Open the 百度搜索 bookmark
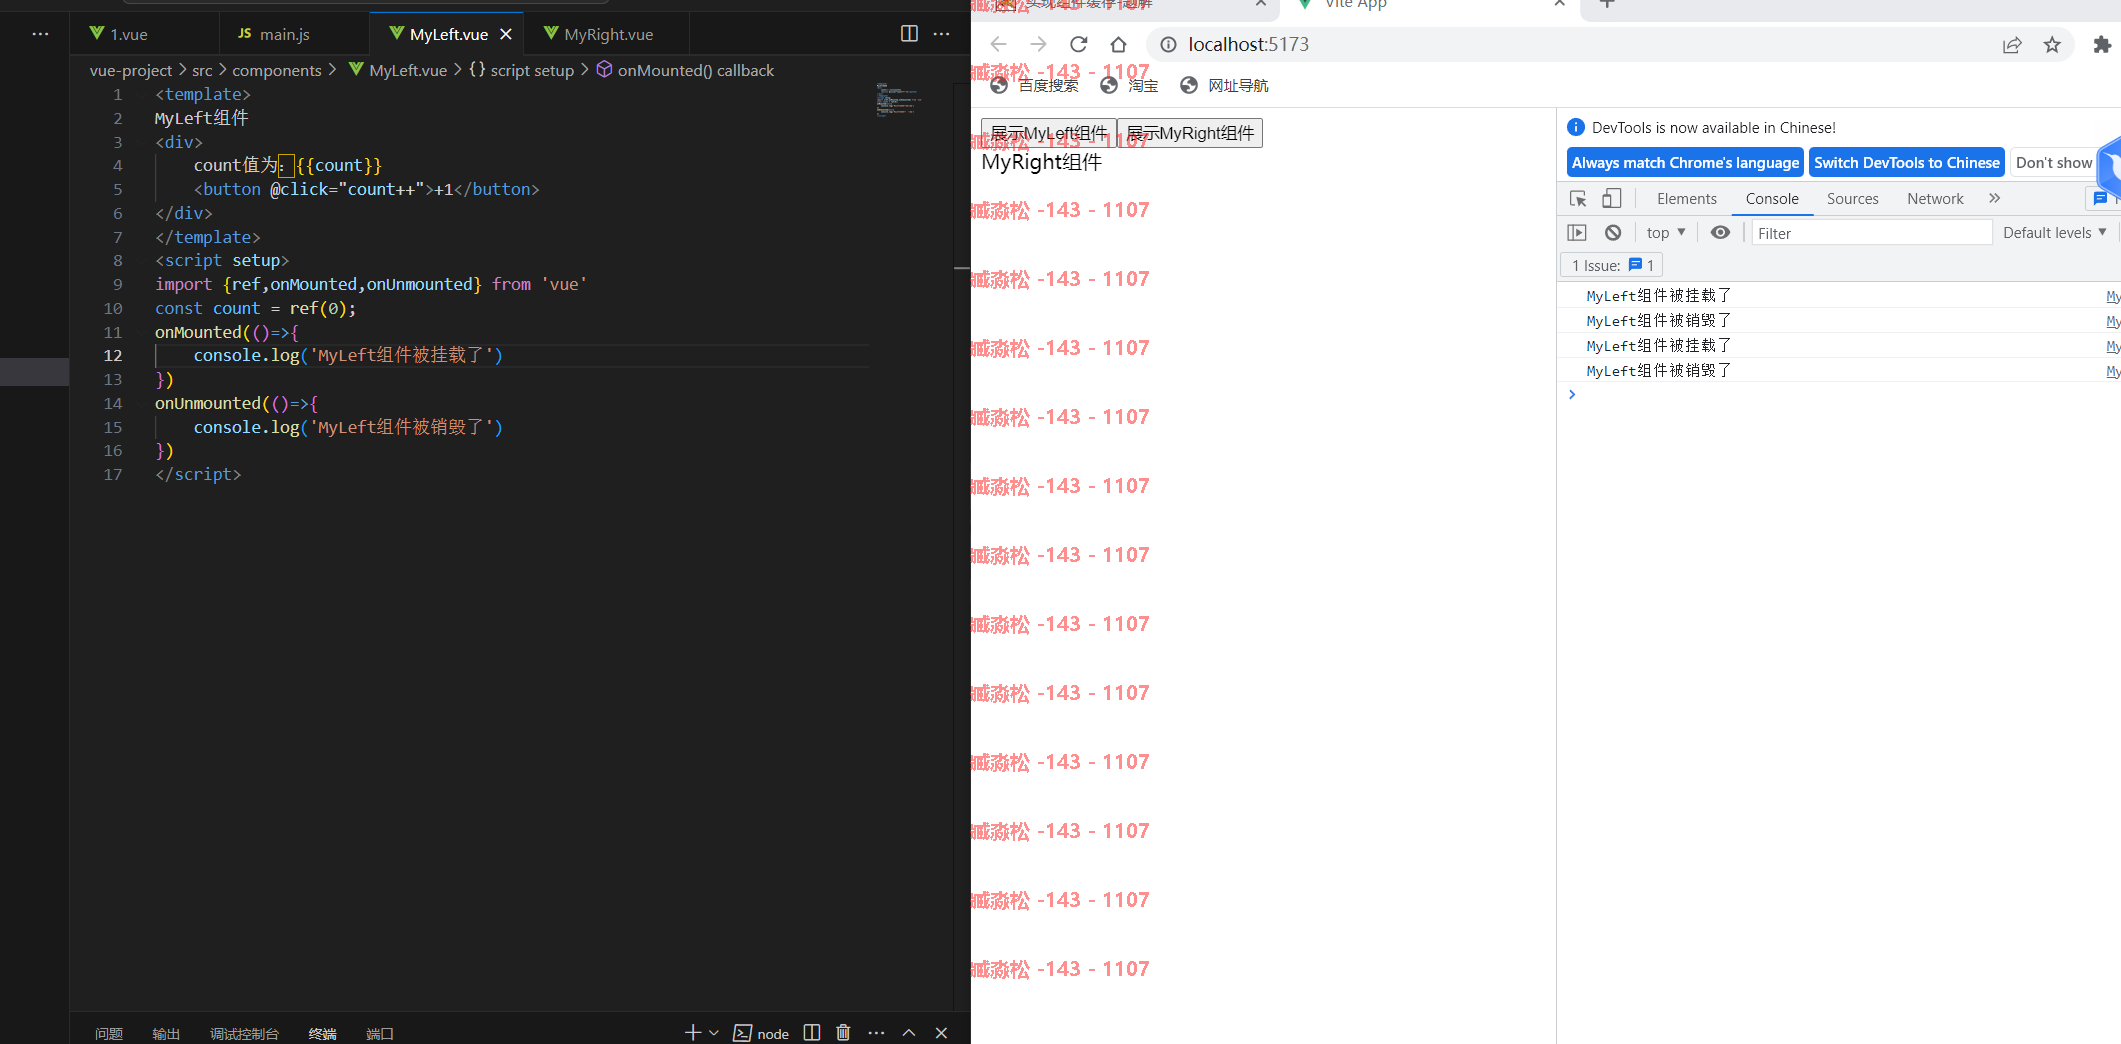 [x=1034, y=85]
